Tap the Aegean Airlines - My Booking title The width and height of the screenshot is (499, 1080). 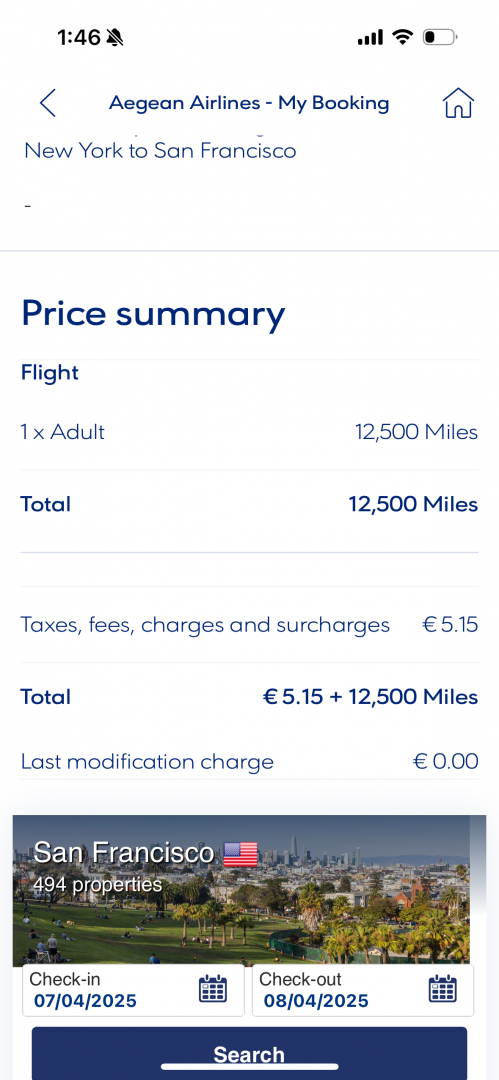tap(249, 103)
